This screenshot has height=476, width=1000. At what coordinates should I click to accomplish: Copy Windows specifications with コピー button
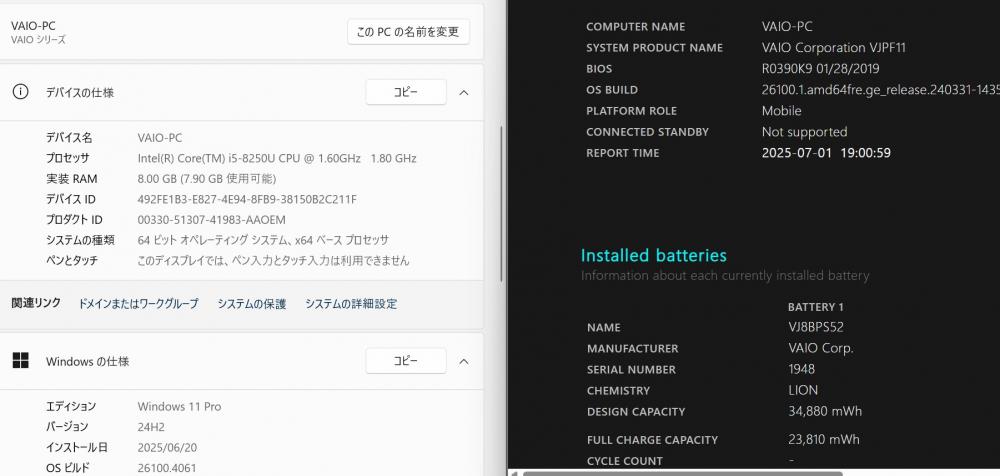coord(406,361)
